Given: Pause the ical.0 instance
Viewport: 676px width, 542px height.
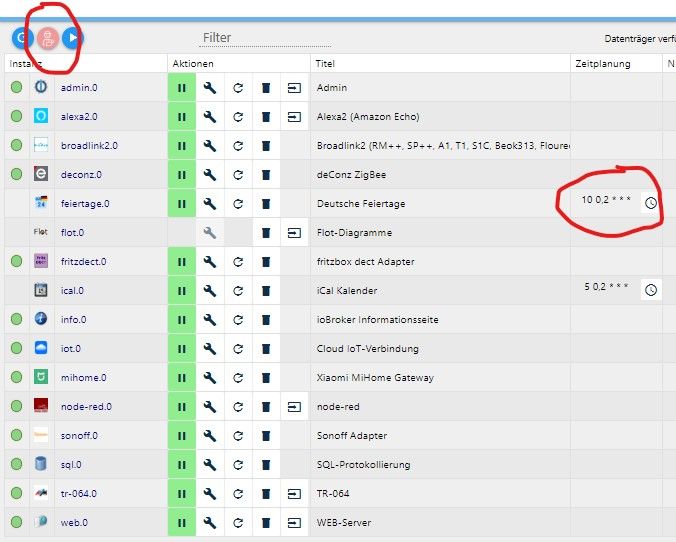Looking at the screenshot, I should [182, 291].
